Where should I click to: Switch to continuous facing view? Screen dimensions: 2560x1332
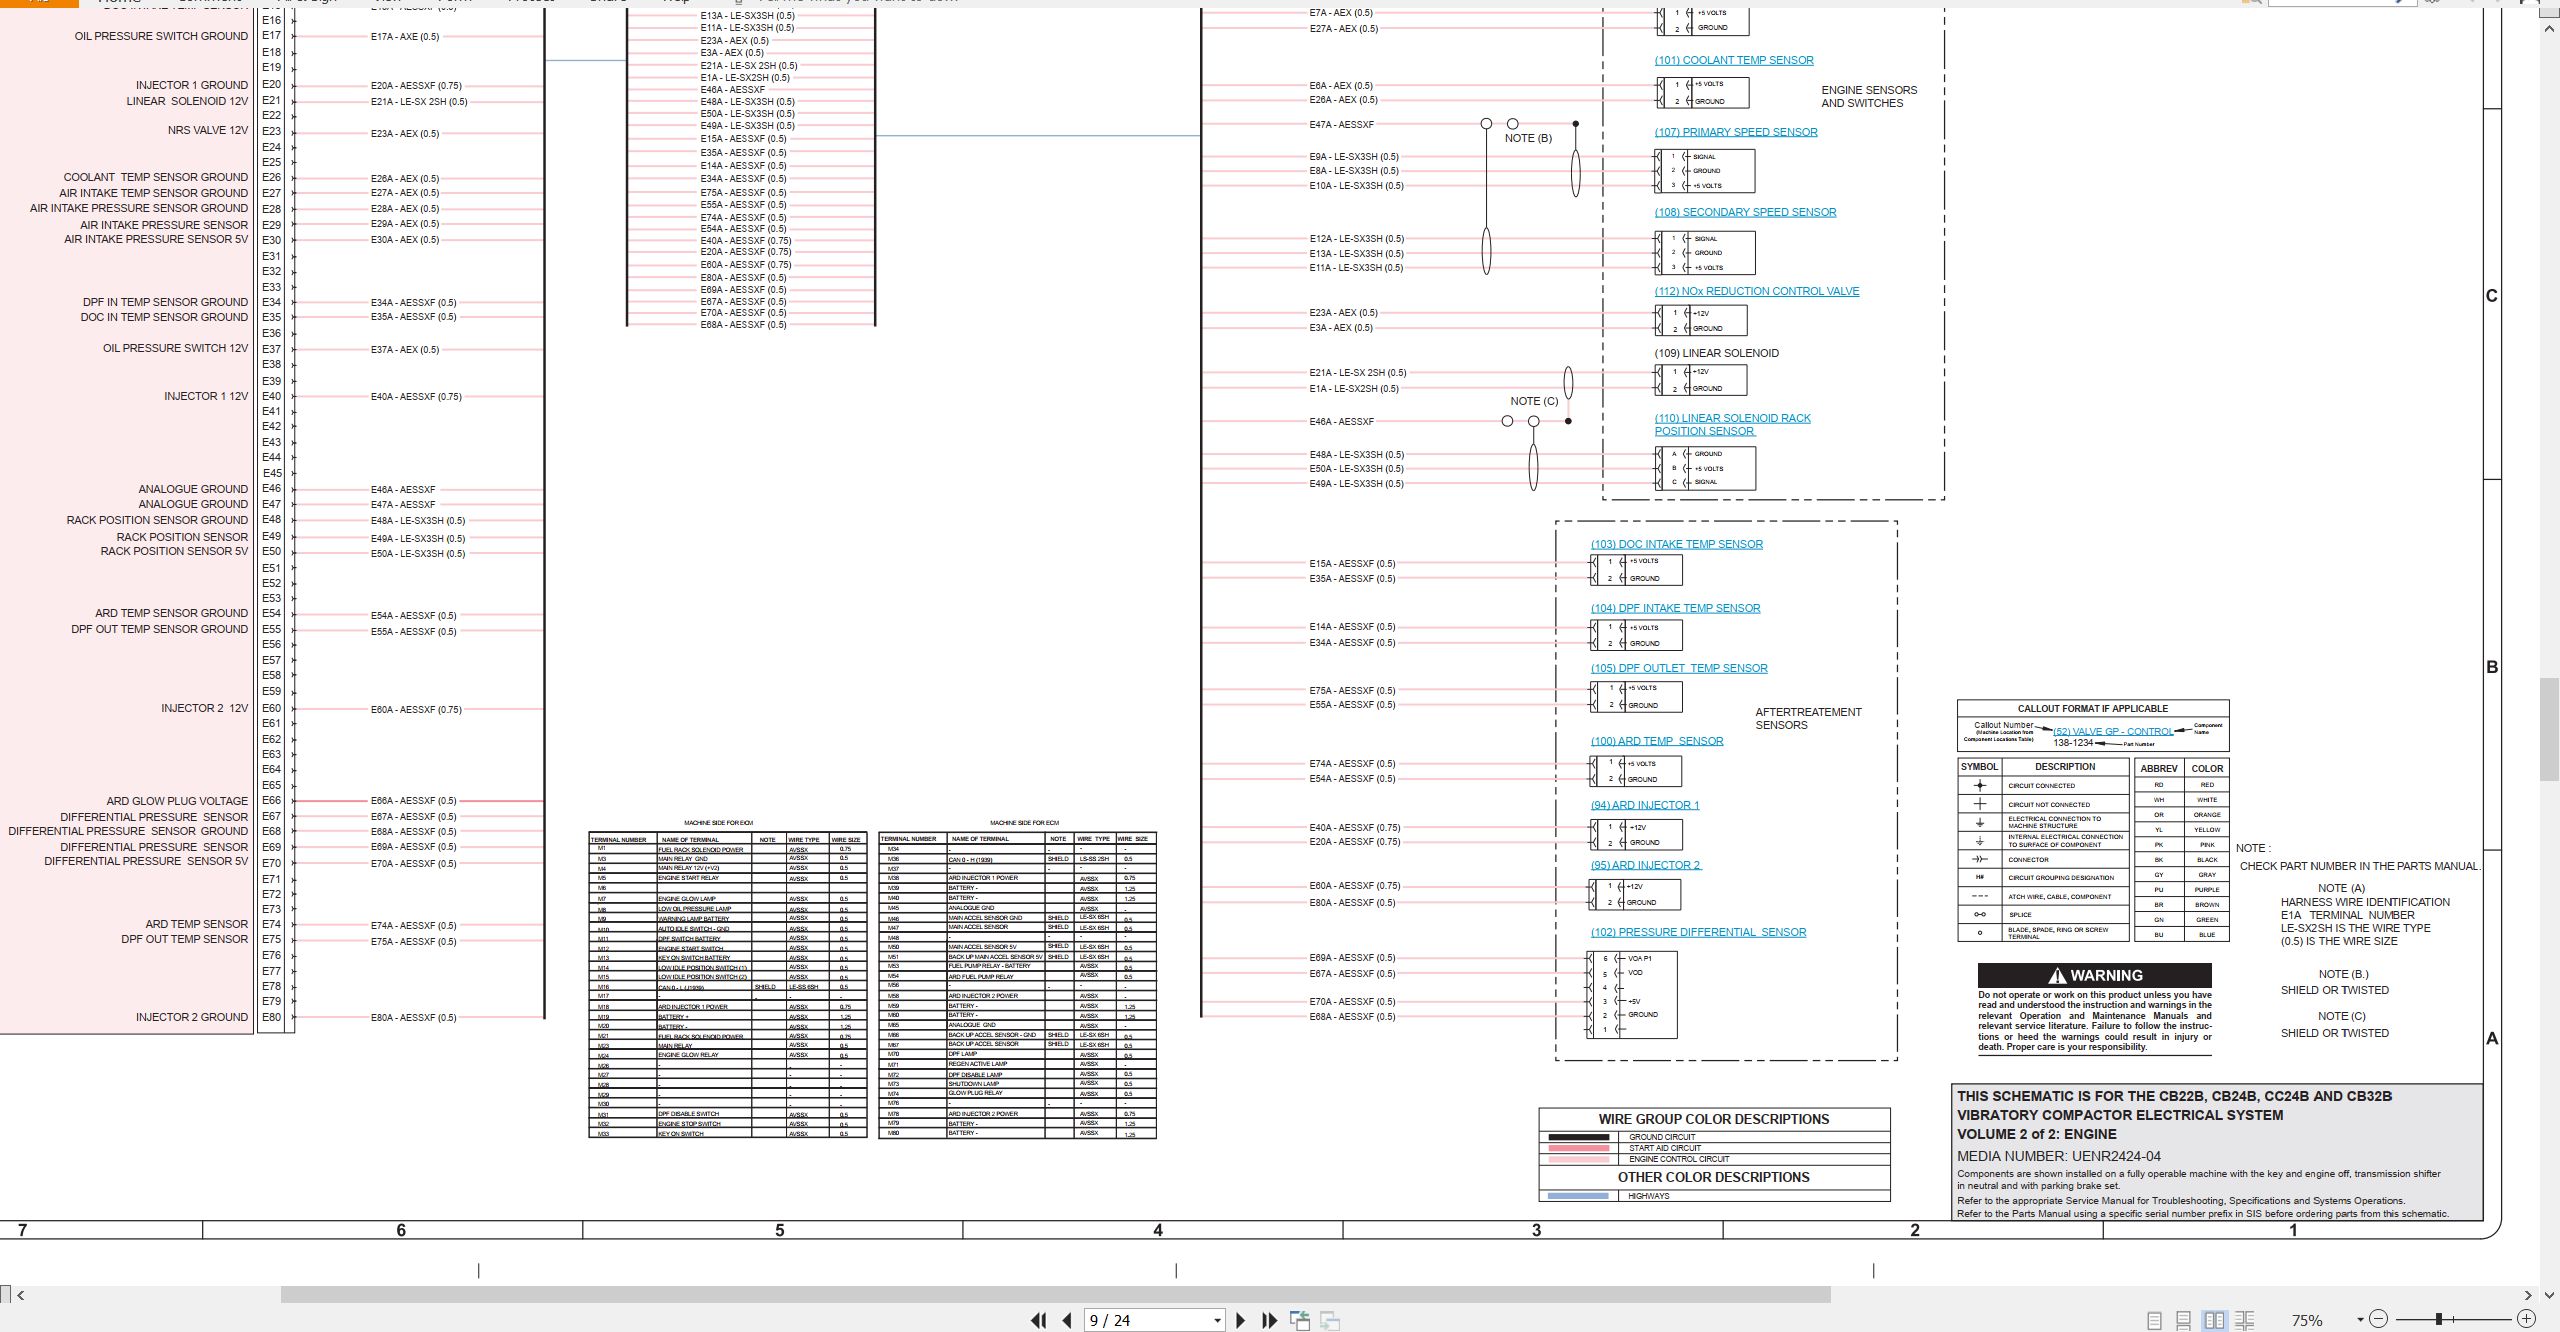[x=2244, y=1321]
